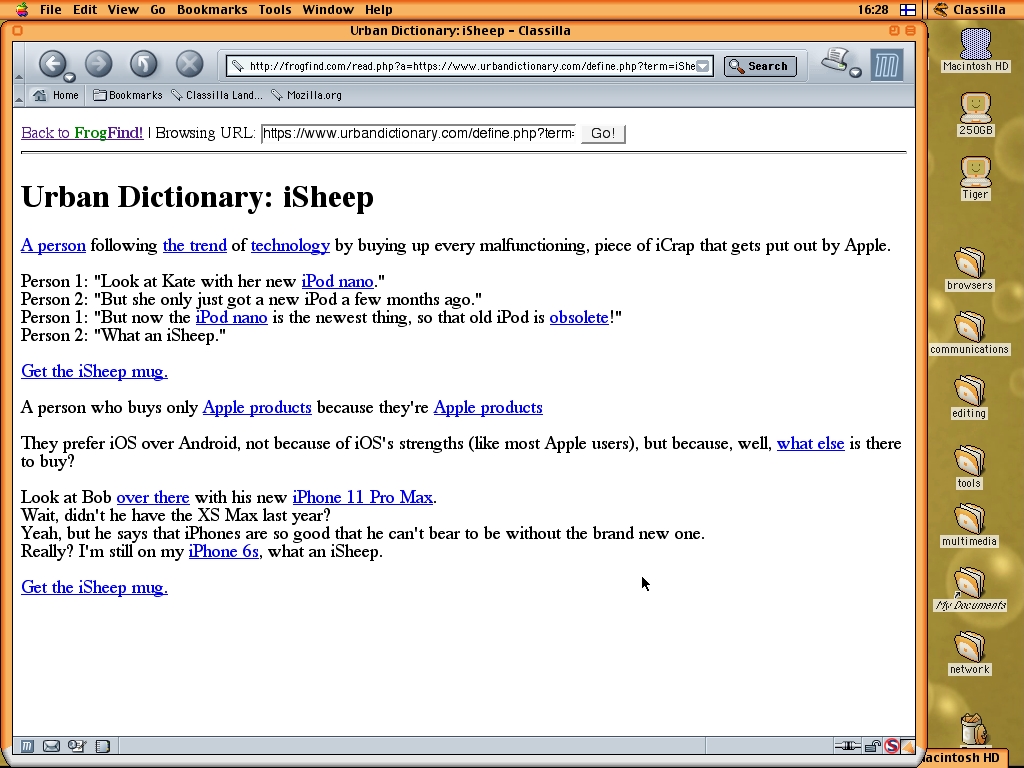Image resolution: width=1024 pixels, height=768 pixels.
Task: Click the Go! button
Action: point(603,133)
